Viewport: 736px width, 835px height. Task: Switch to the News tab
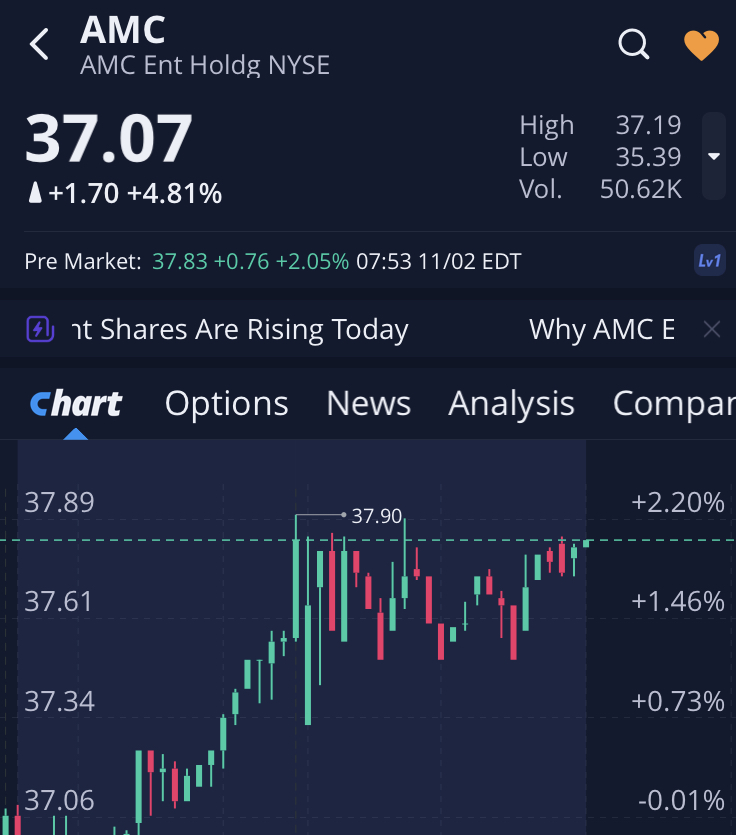(368, 403)
